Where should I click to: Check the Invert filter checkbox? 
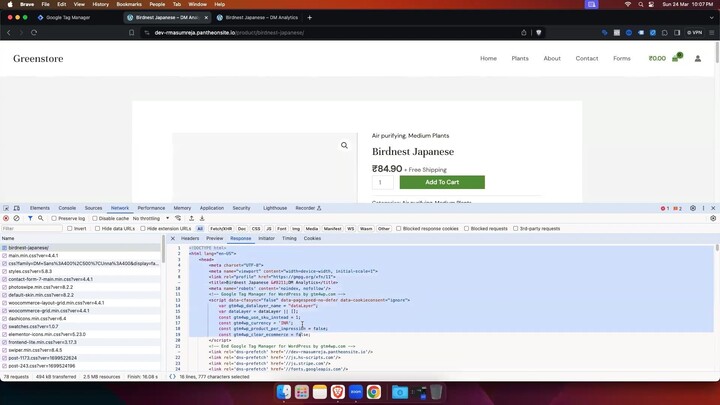(x=69, y=229)
